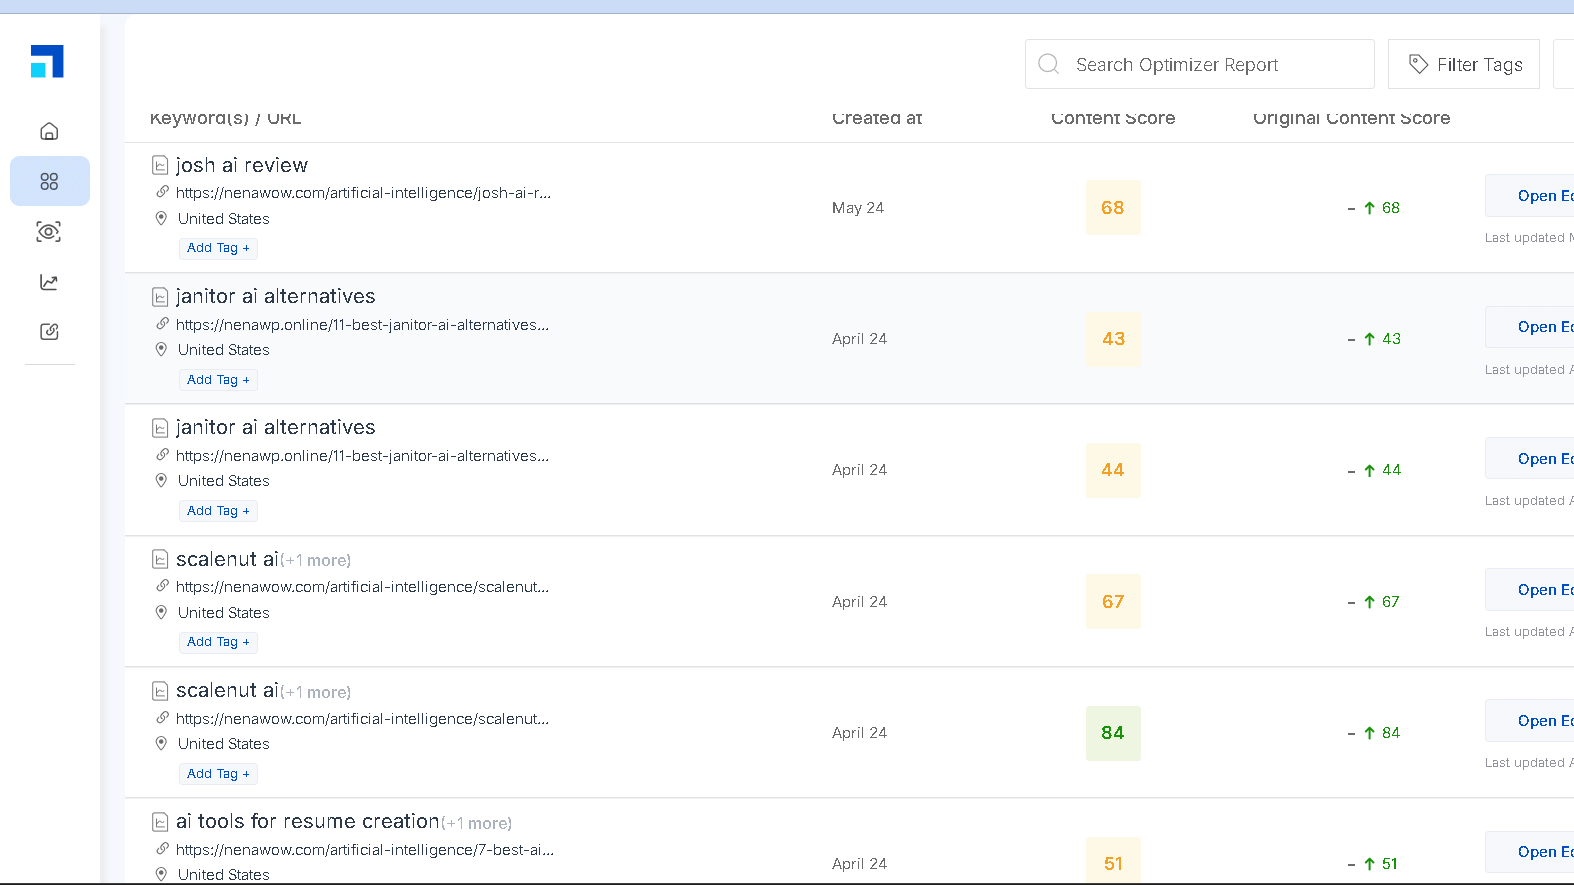
Task: Add a tag to the report with score 43
Action: [x=218, y=380]
